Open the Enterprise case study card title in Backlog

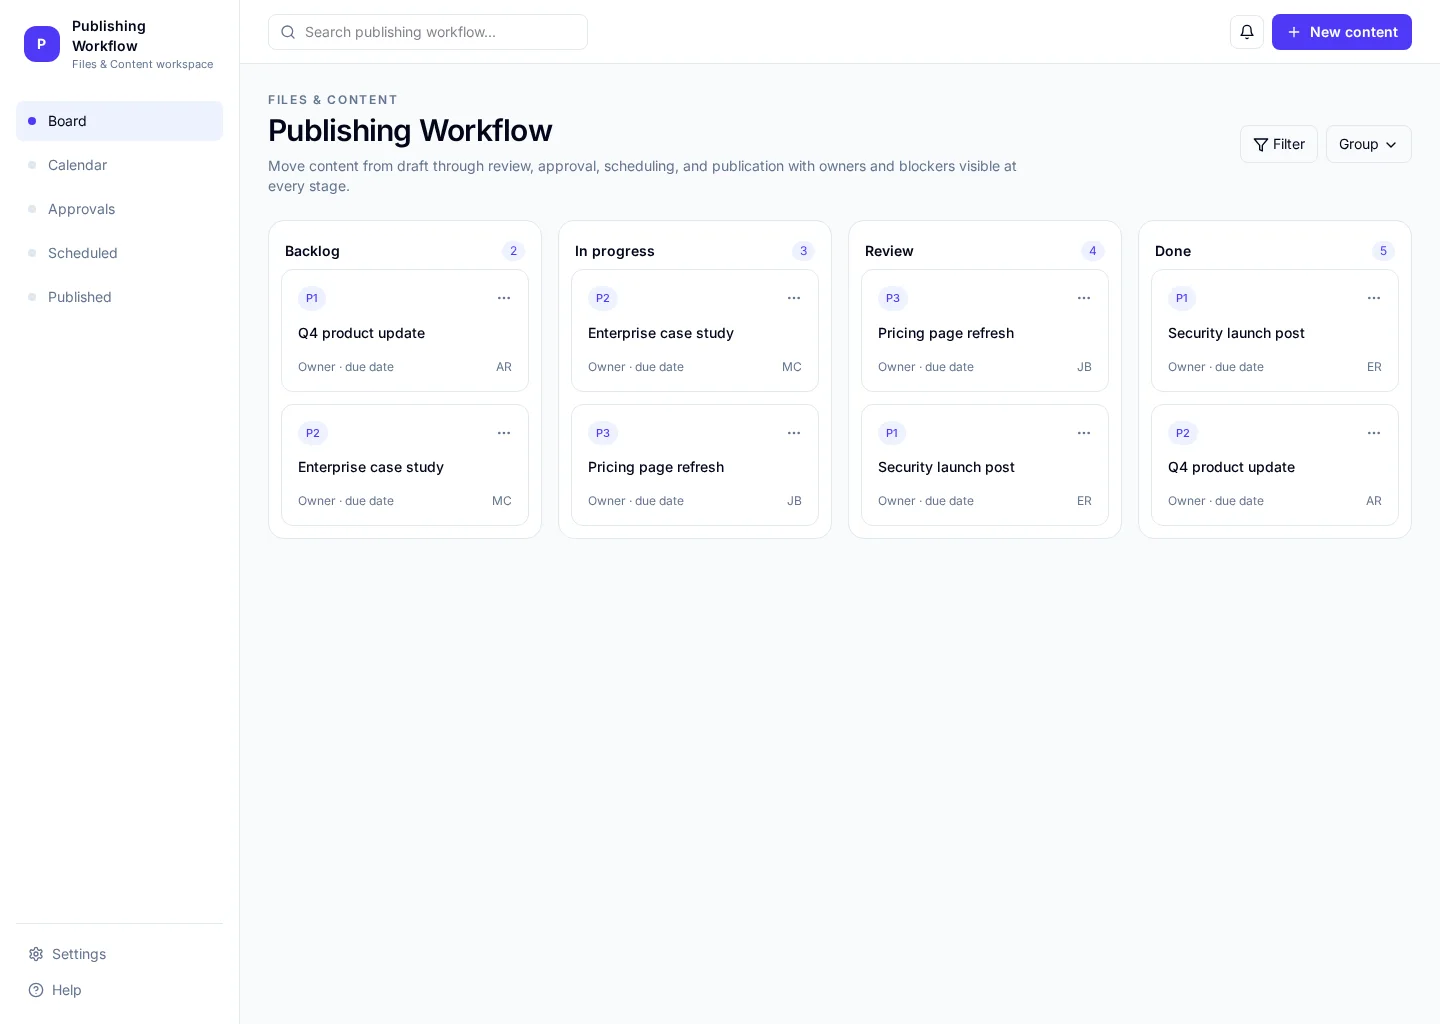pos(371,467)
